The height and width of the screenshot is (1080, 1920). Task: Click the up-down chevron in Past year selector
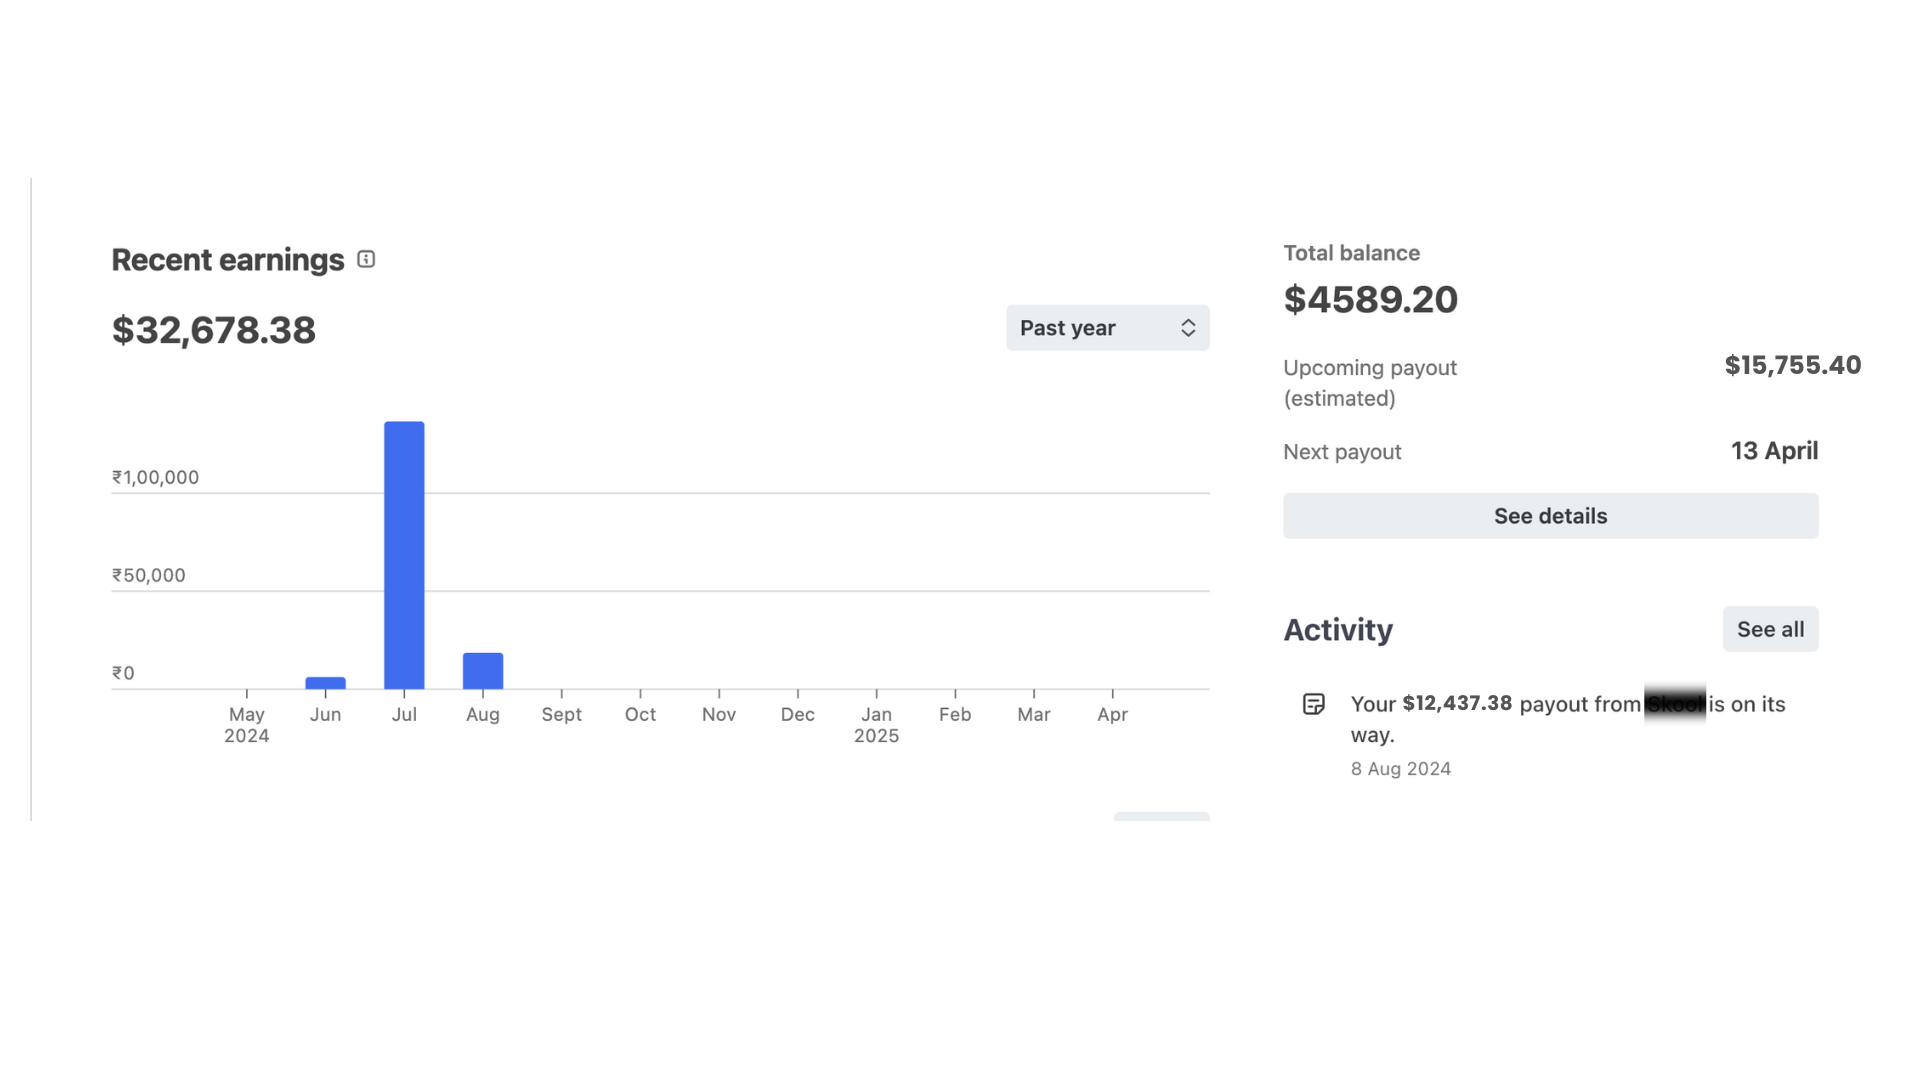click(x=1188, y=328)
